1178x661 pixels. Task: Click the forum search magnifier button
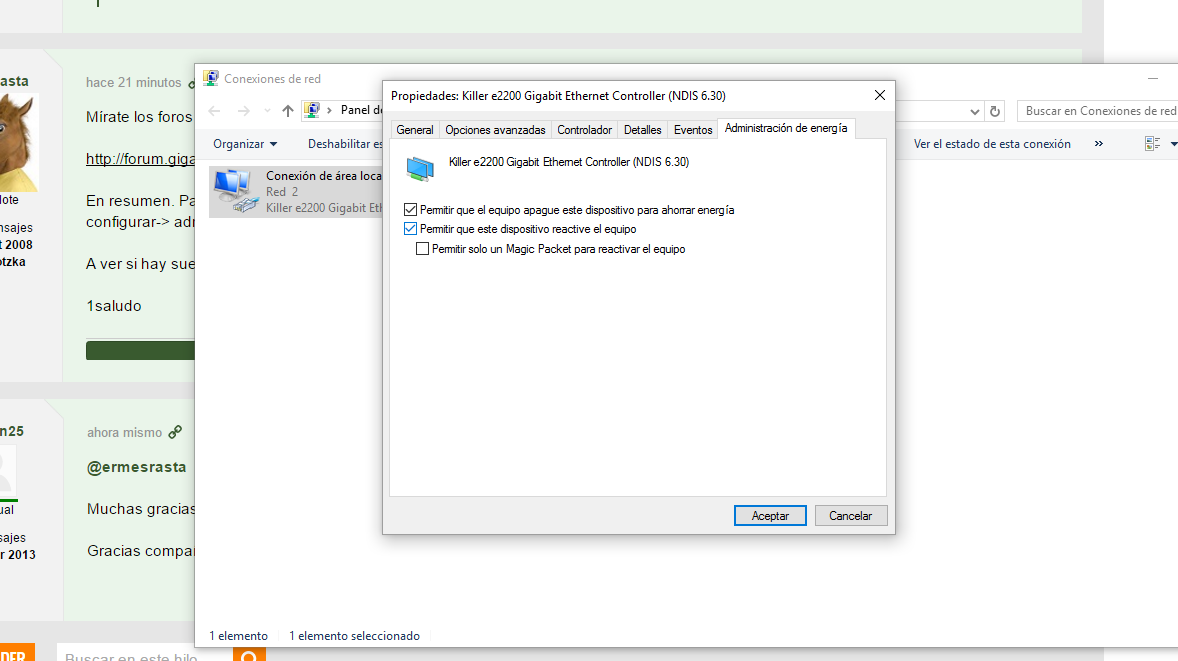249,655
